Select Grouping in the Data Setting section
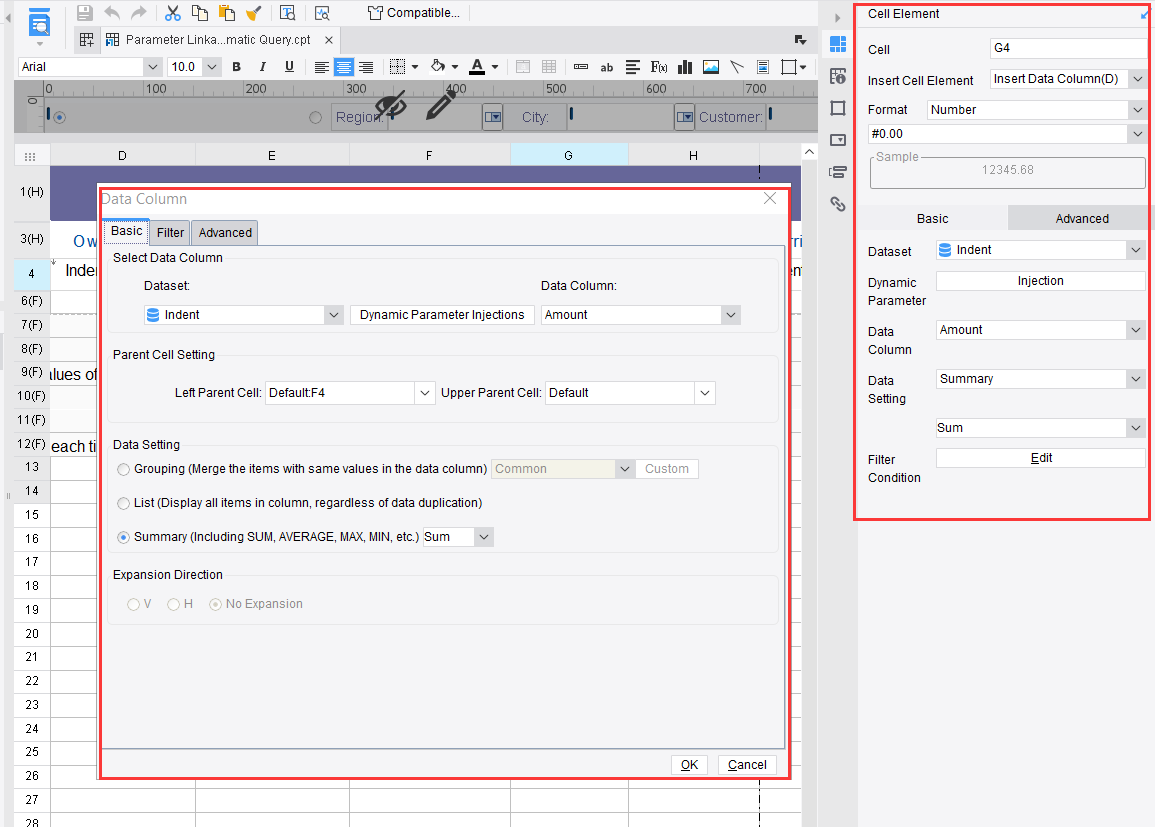The height and width of the screenshot is (827, 1155). pos(123,468)
